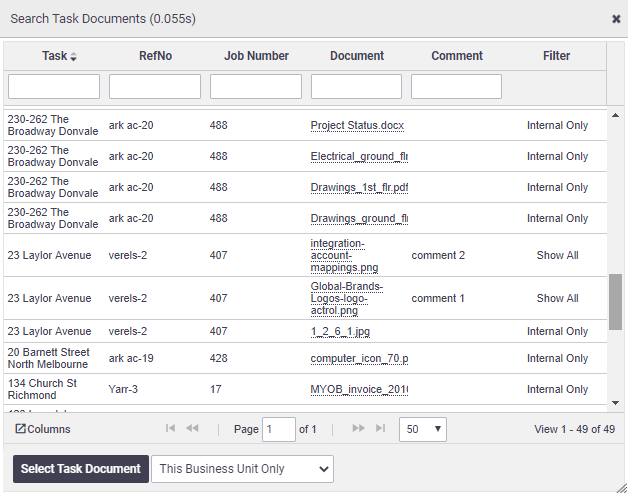Click RefNo cell 'Yarr-3'
This screenshot has width=628, height=496.
(123, 389)
